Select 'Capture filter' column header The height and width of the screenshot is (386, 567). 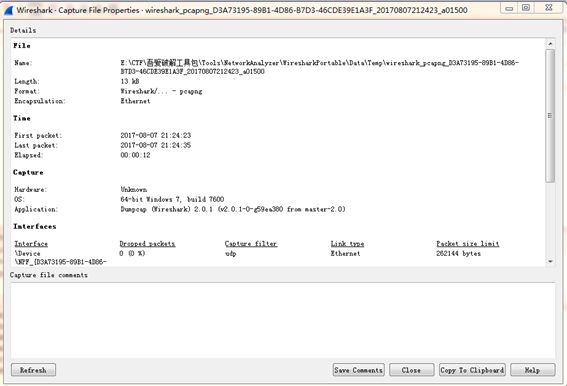(251, 243)
